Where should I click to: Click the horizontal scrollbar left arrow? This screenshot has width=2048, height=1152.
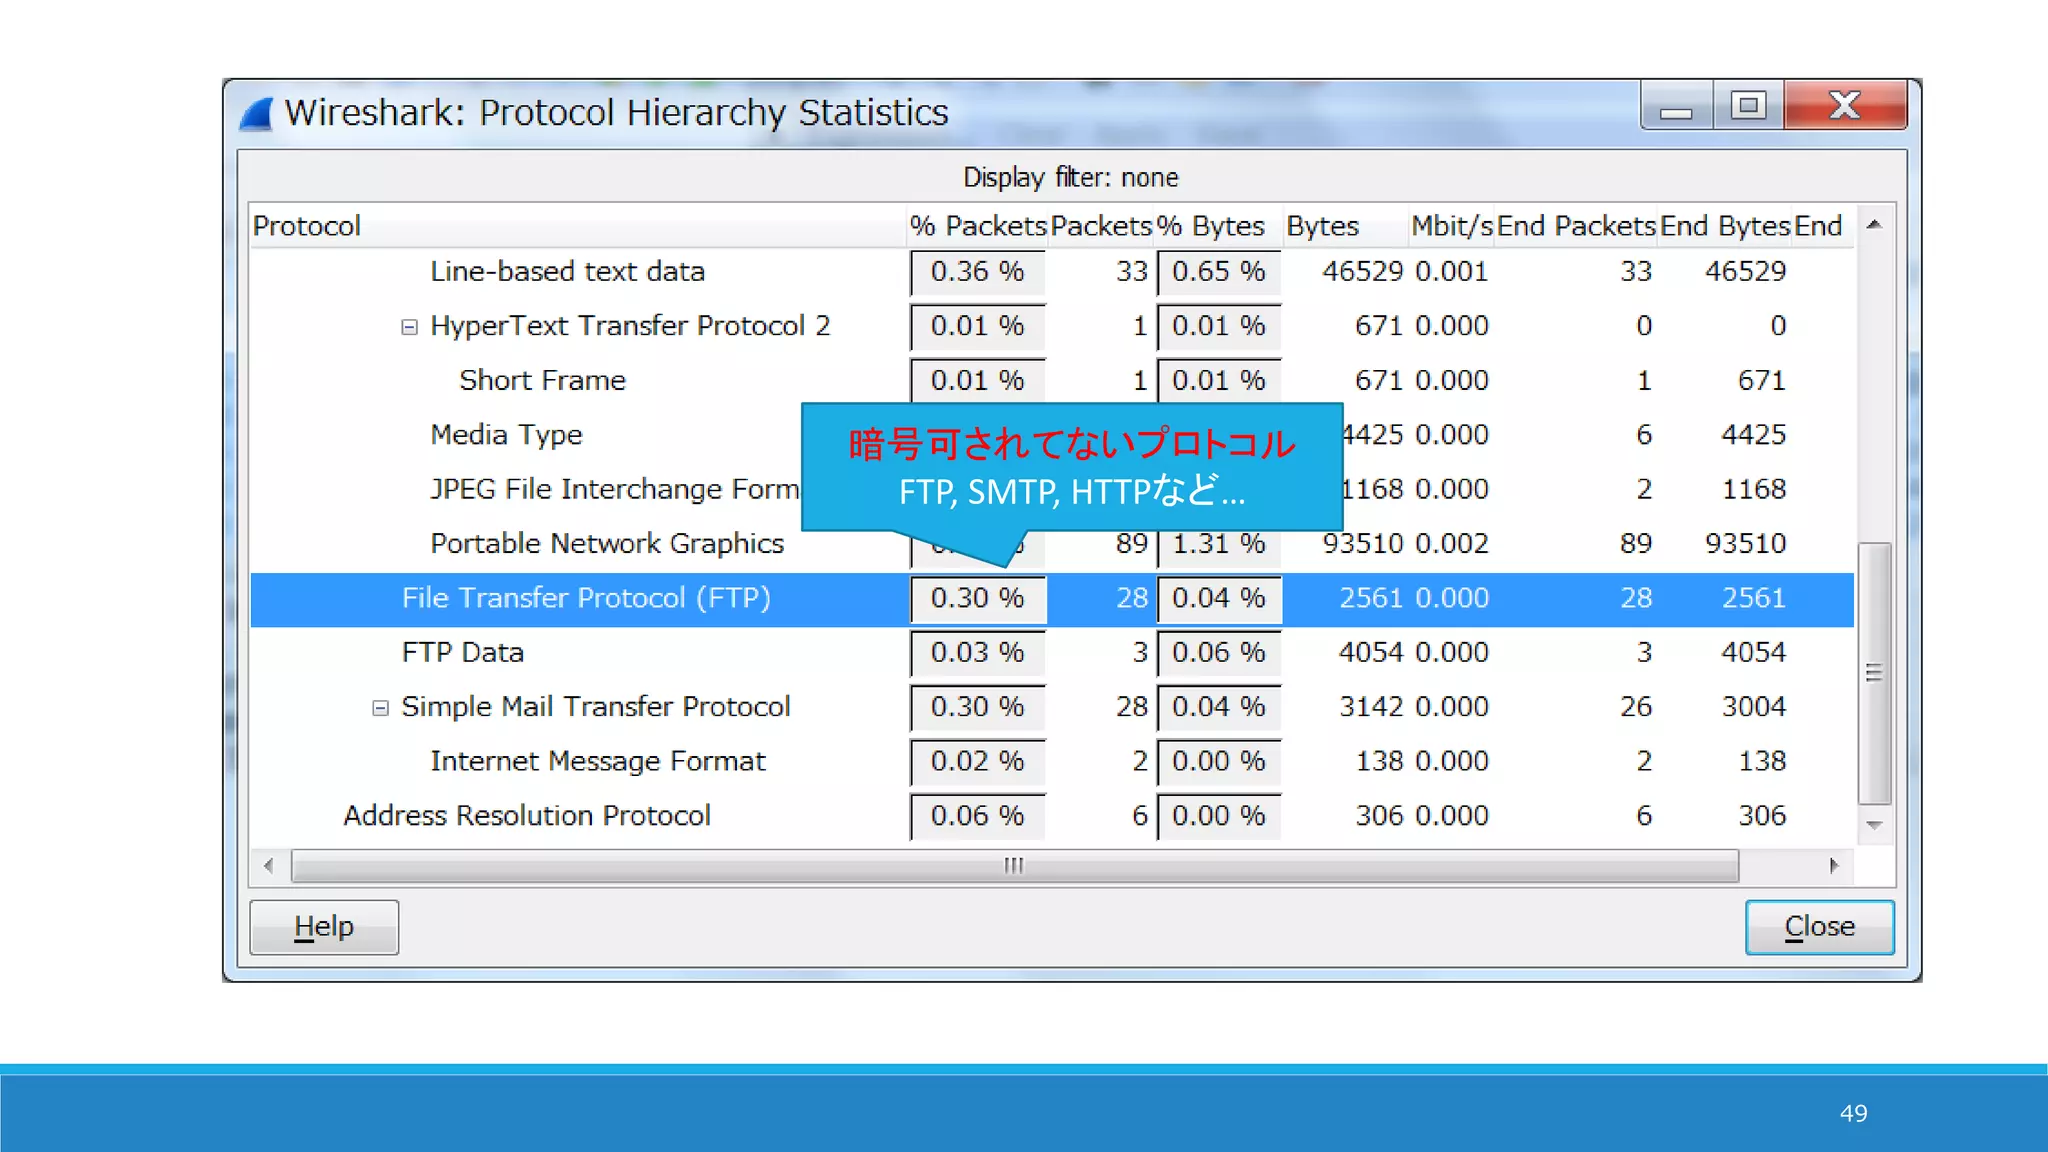(x=268, y=865)
